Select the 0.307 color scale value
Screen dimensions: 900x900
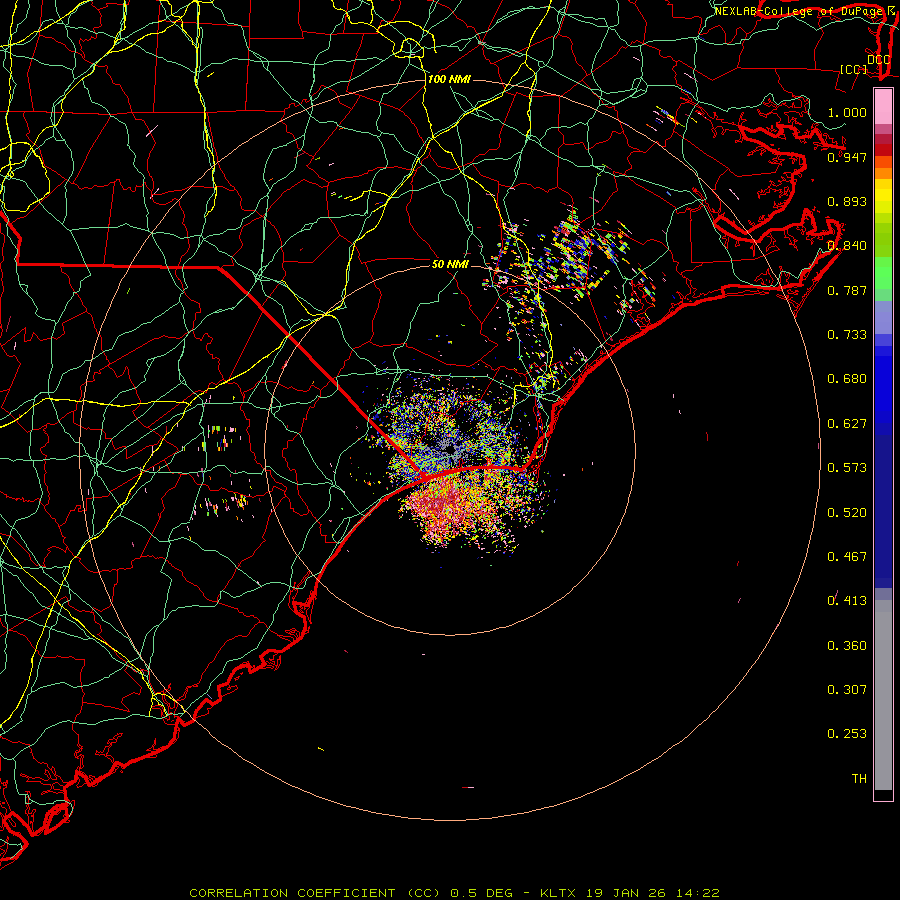click(847, 690)
